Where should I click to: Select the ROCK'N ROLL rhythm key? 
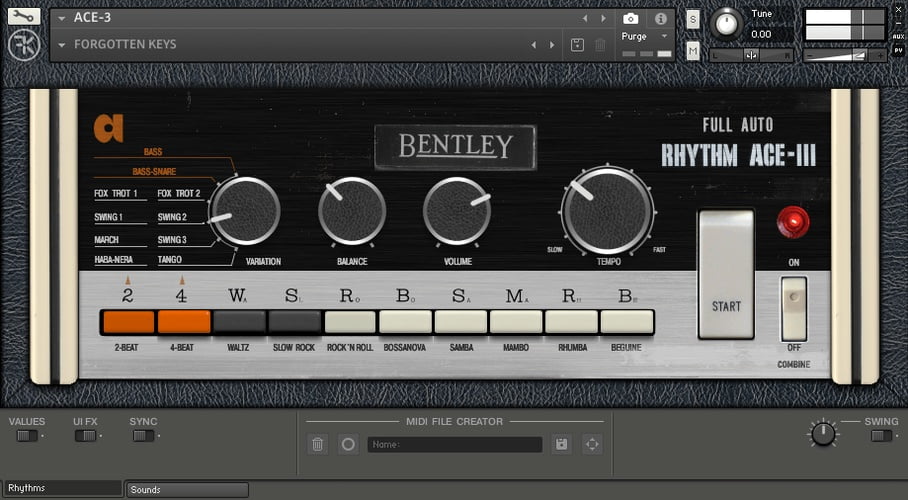tap(350, 322)
